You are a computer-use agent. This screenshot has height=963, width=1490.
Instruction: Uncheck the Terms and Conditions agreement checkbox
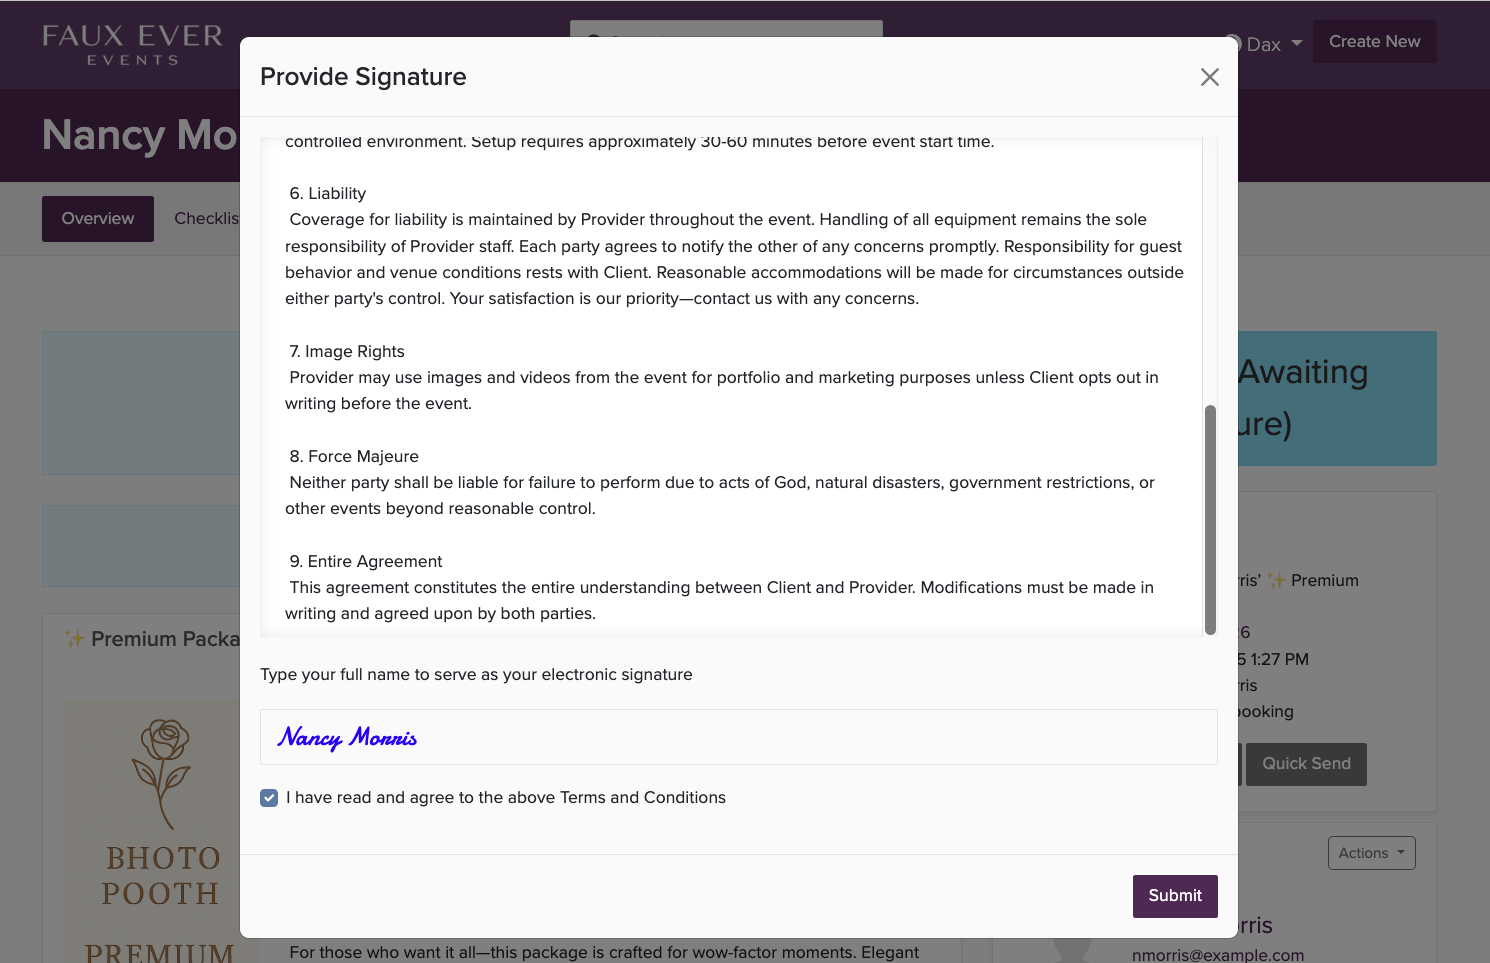[268, 798]
